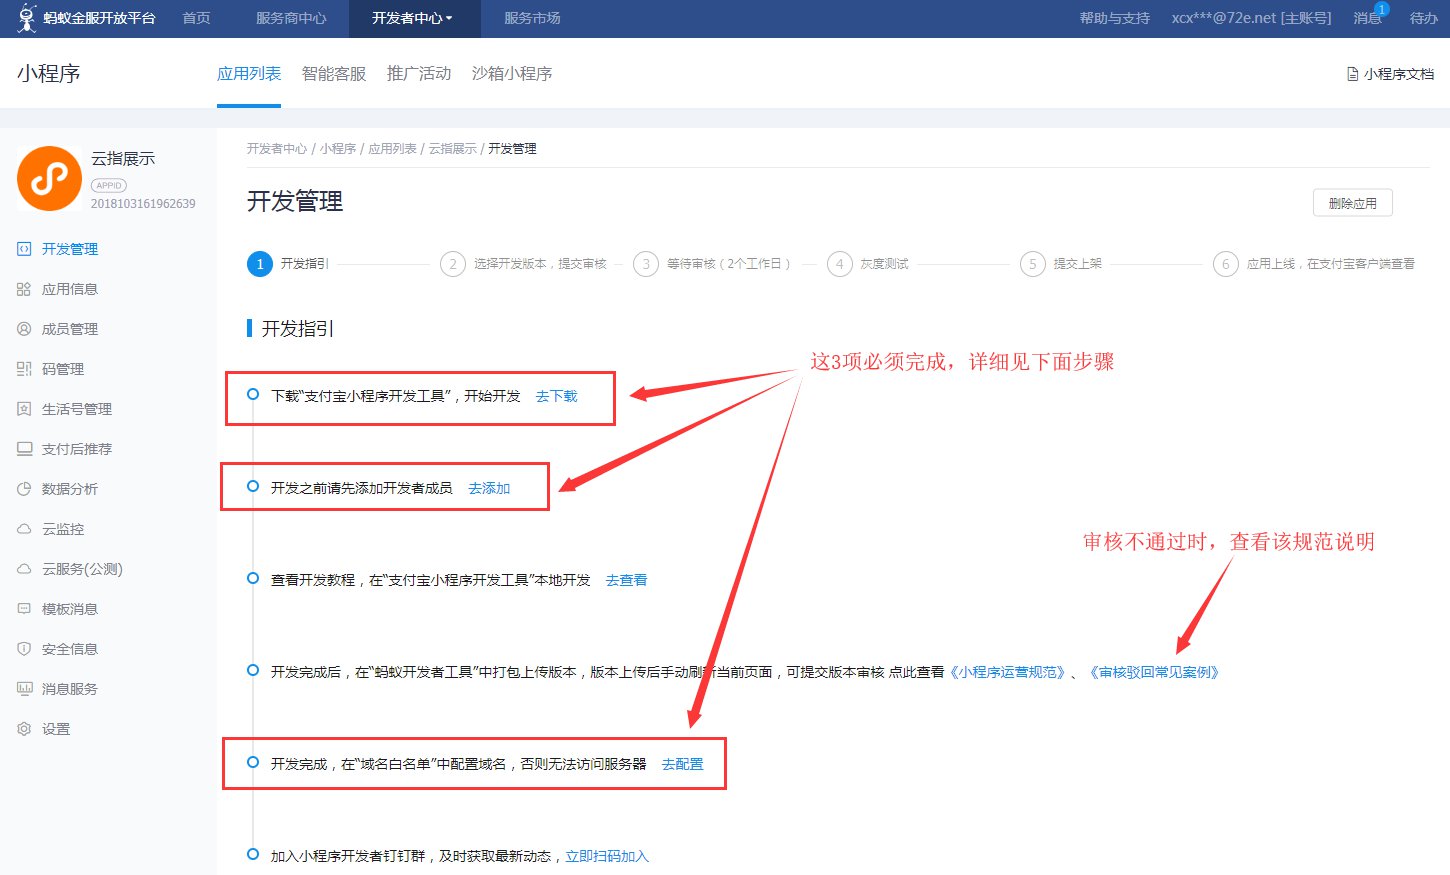Screen dimensions: 1450x875
Task: Click the Ant Financial platform logo icon
Action: (27, 18)
